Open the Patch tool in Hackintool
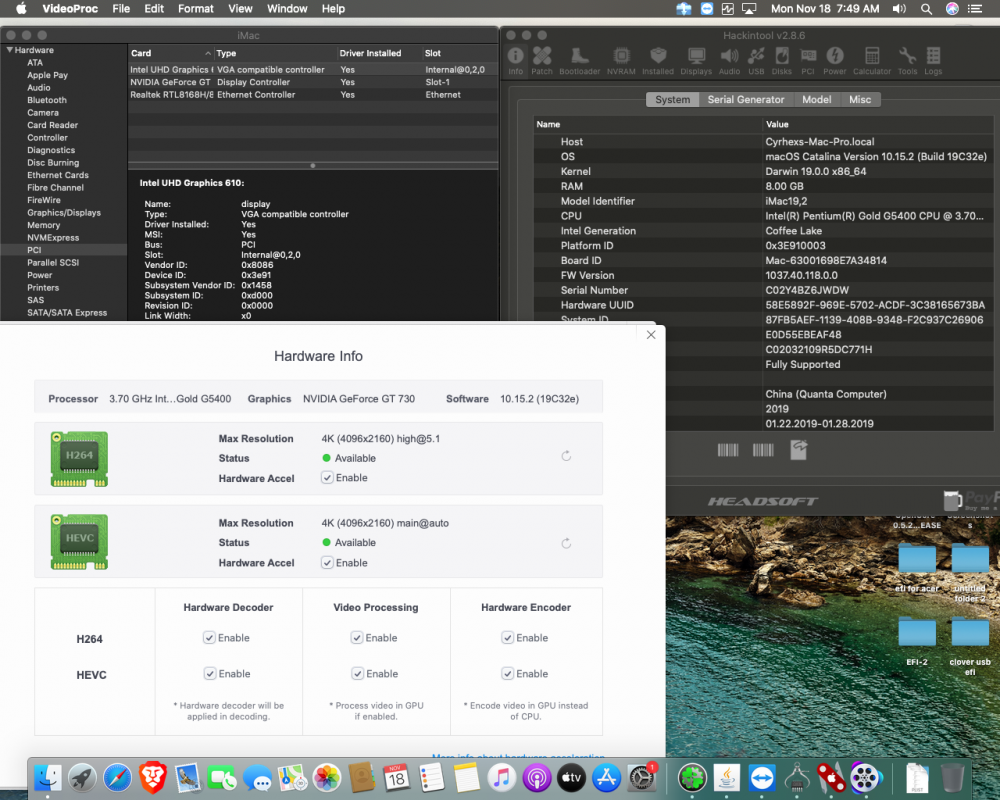This screenshot has height=800, width=1000. (541, 61)
